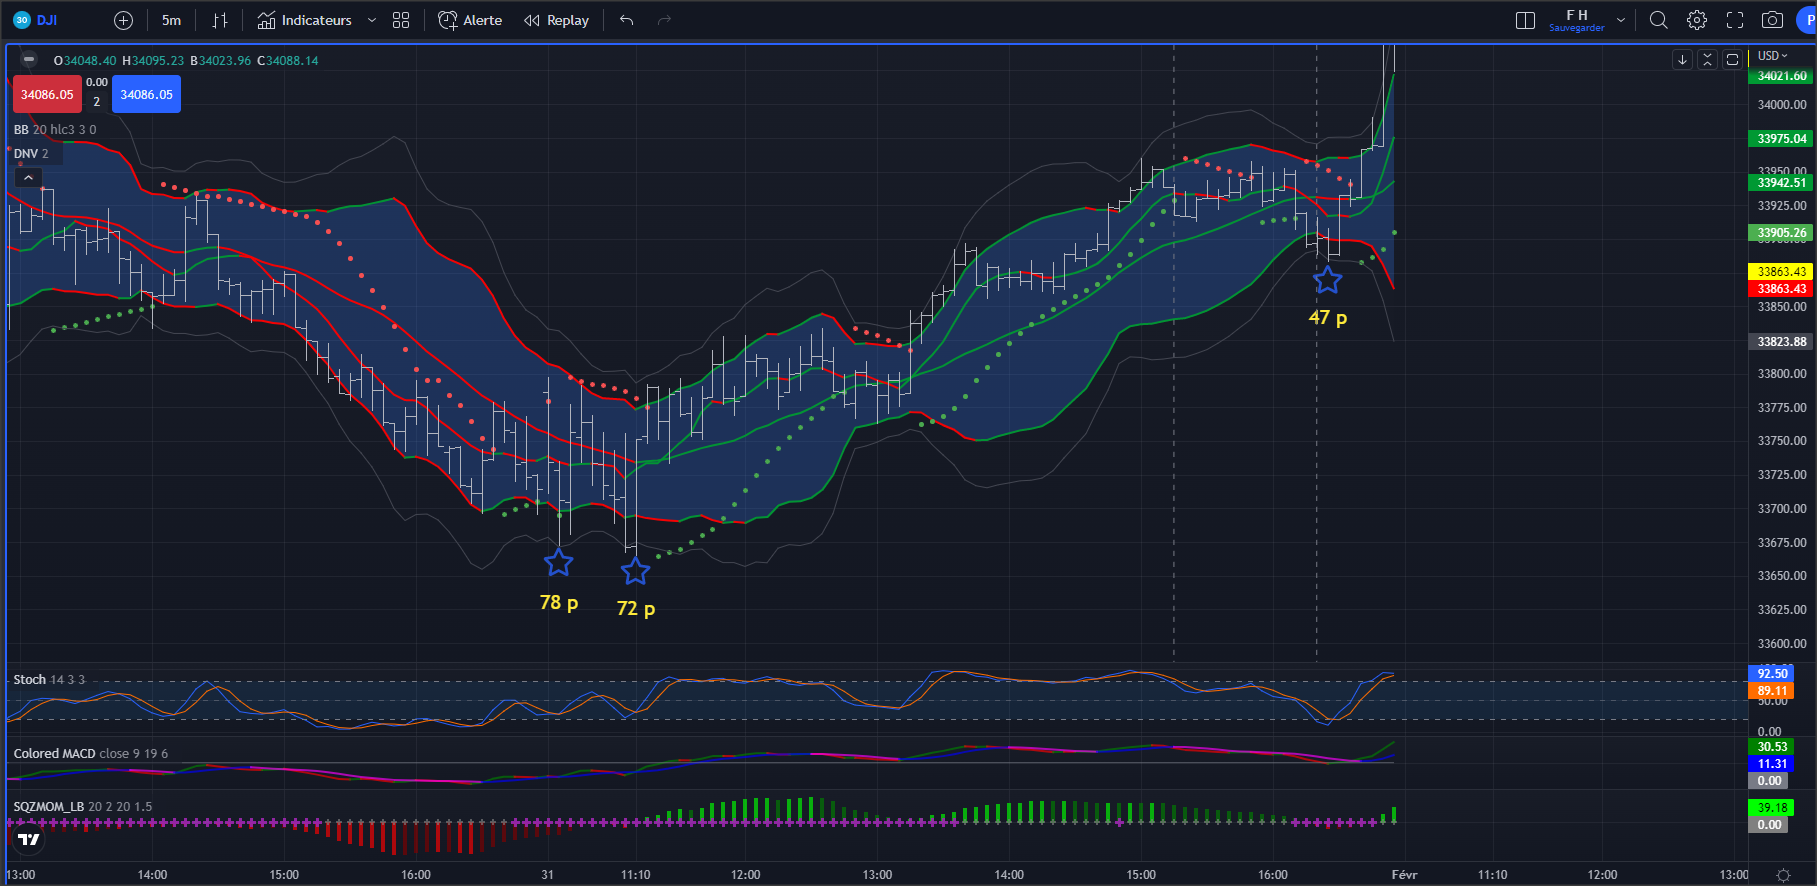
Task: Select the Stoch 14 3 3 legend
Action: (49, 680)
